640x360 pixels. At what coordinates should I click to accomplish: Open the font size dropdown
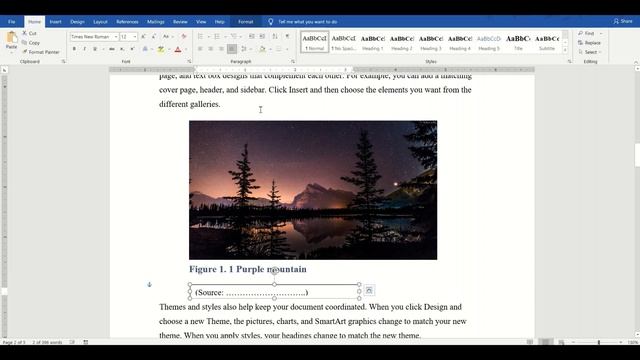135,37
